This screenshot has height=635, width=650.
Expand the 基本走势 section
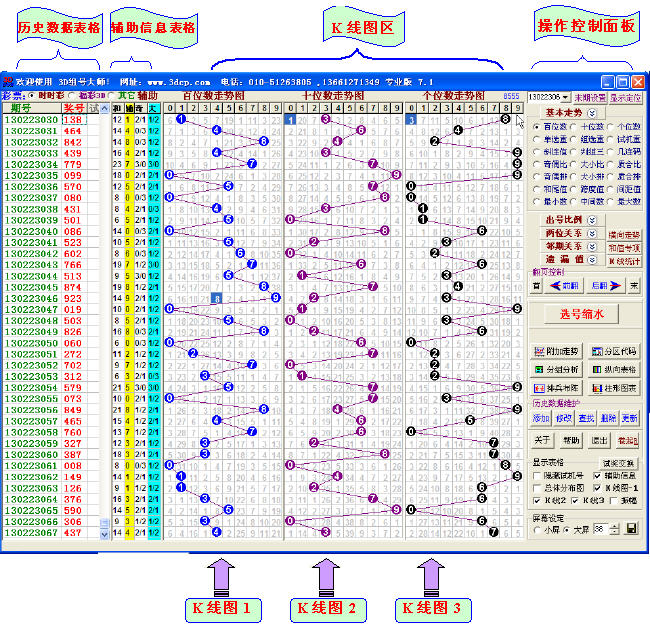pos(590,113)
